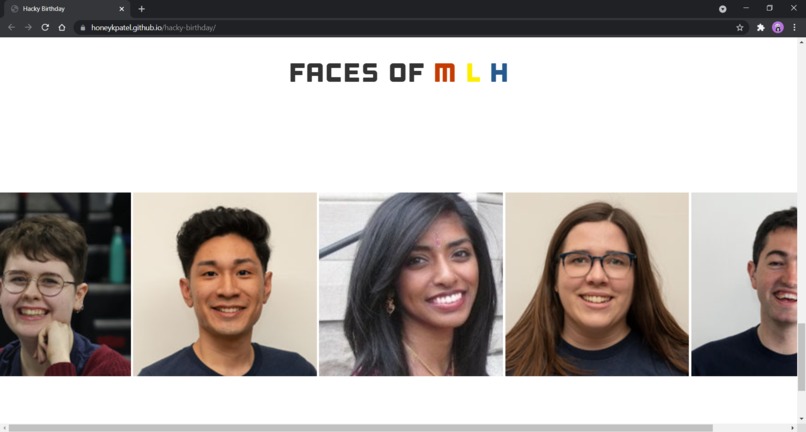Viewport: 806px width, 432px height.
Task: Open the round dropdown icon in title bar
Action: point(722,9)
